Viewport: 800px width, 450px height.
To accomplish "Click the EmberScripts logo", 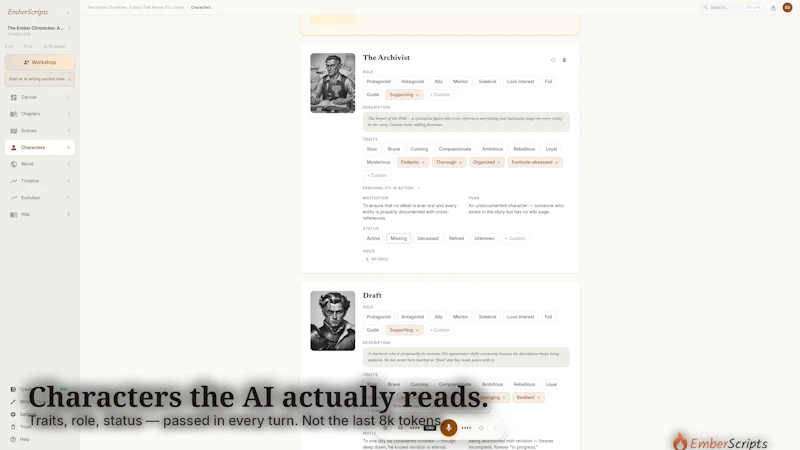I will [28, 12].
